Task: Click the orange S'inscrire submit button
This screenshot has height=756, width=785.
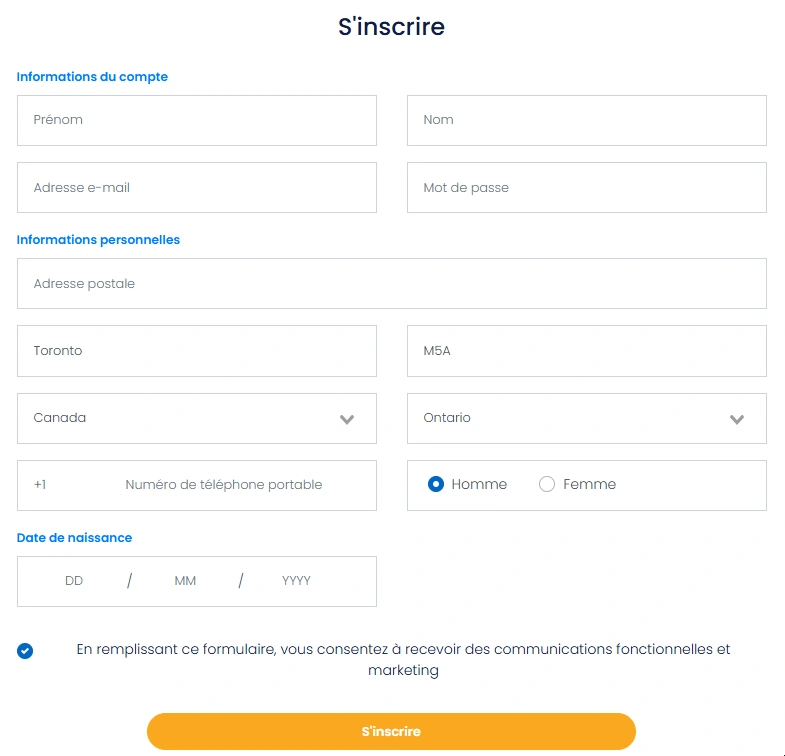Action: 391,731
